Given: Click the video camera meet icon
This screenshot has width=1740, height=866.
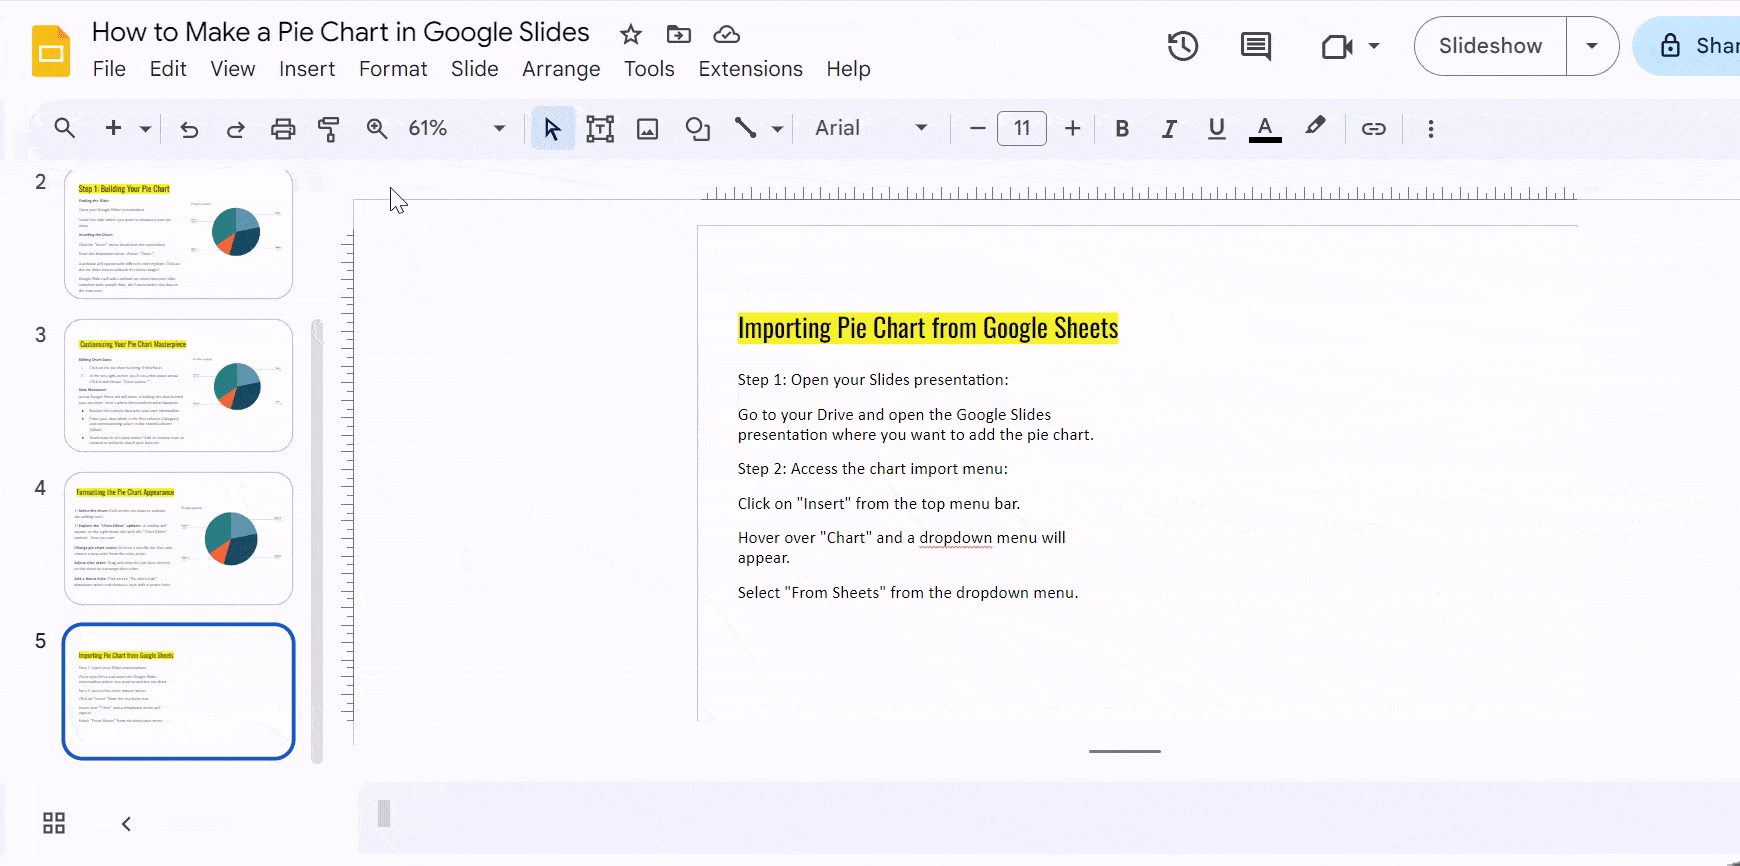Looking at the screenshot, I should 1337,46.
